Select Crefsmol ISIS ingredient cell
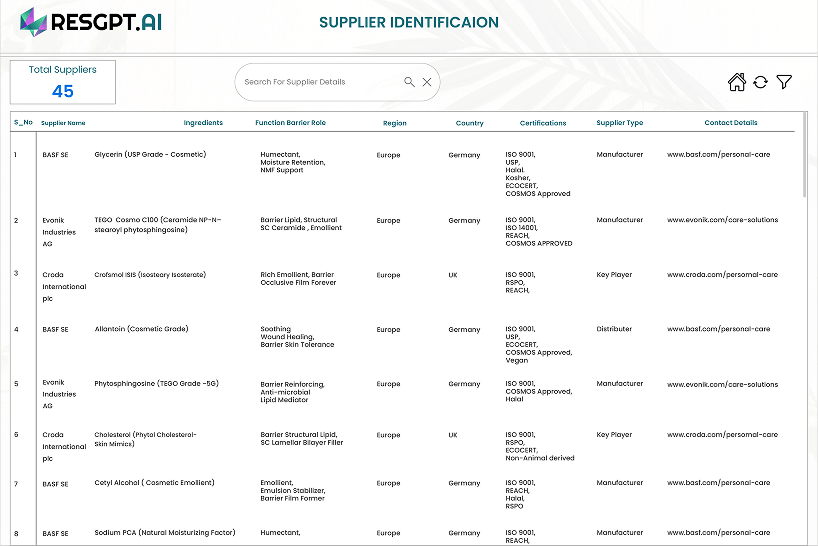 tap(150, 274)
